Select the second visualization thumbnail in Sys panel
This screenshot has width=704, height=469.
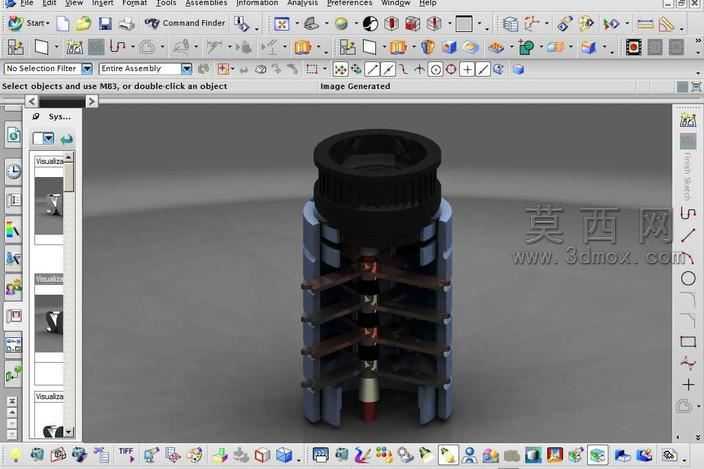pos(49,323)
